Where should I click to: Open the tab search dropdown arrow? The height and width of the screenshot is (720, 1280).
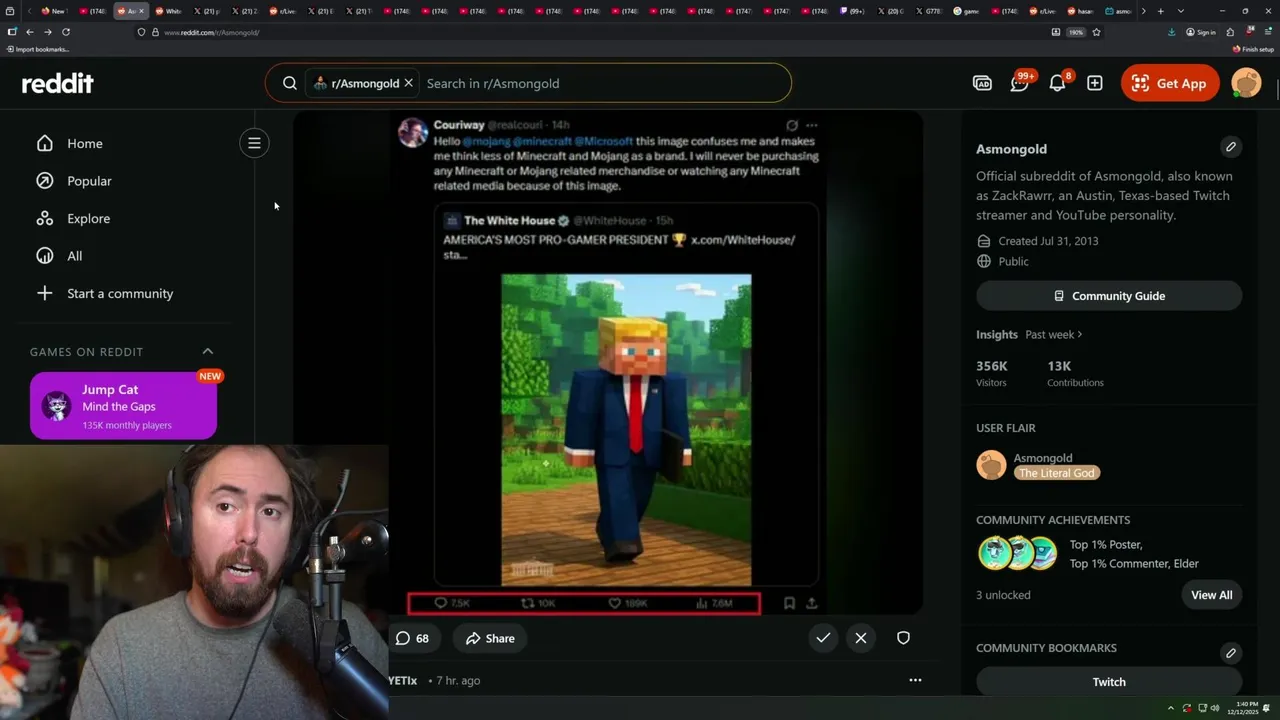(1181, 11)
